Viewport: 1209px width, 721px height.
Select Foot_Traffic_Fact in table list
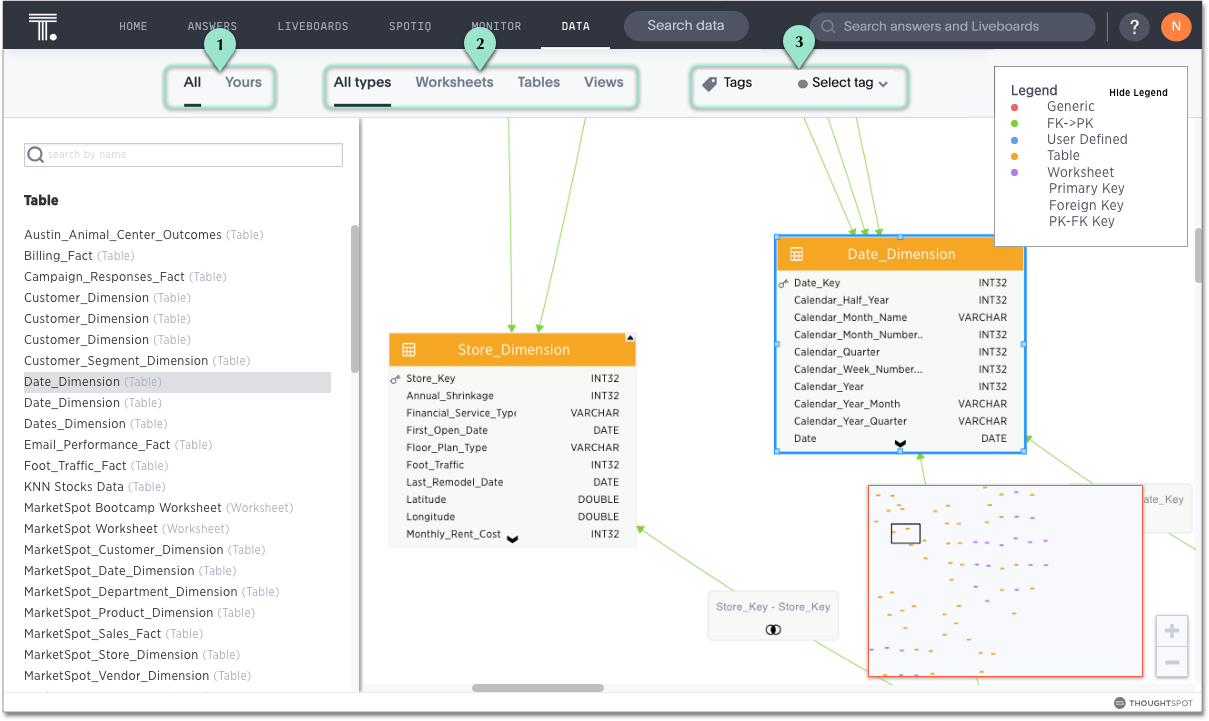[75, 466]
